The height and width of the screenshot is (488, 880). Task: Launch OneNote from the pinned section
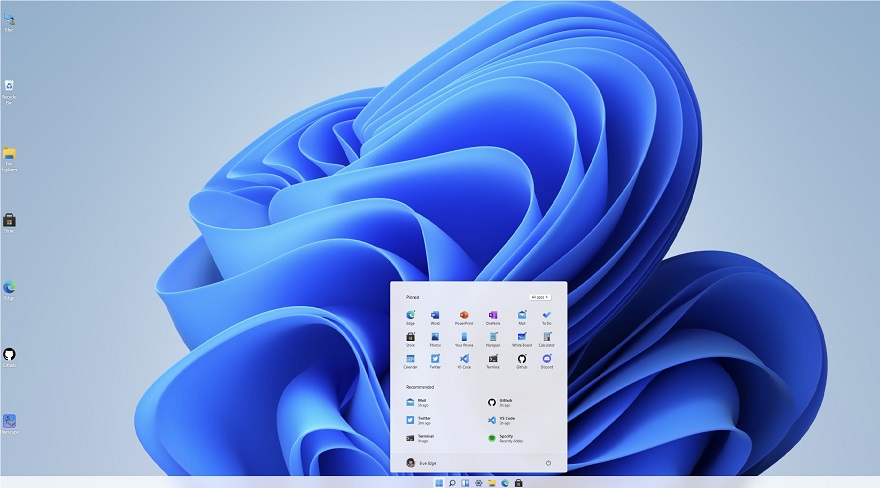[493, 315]
